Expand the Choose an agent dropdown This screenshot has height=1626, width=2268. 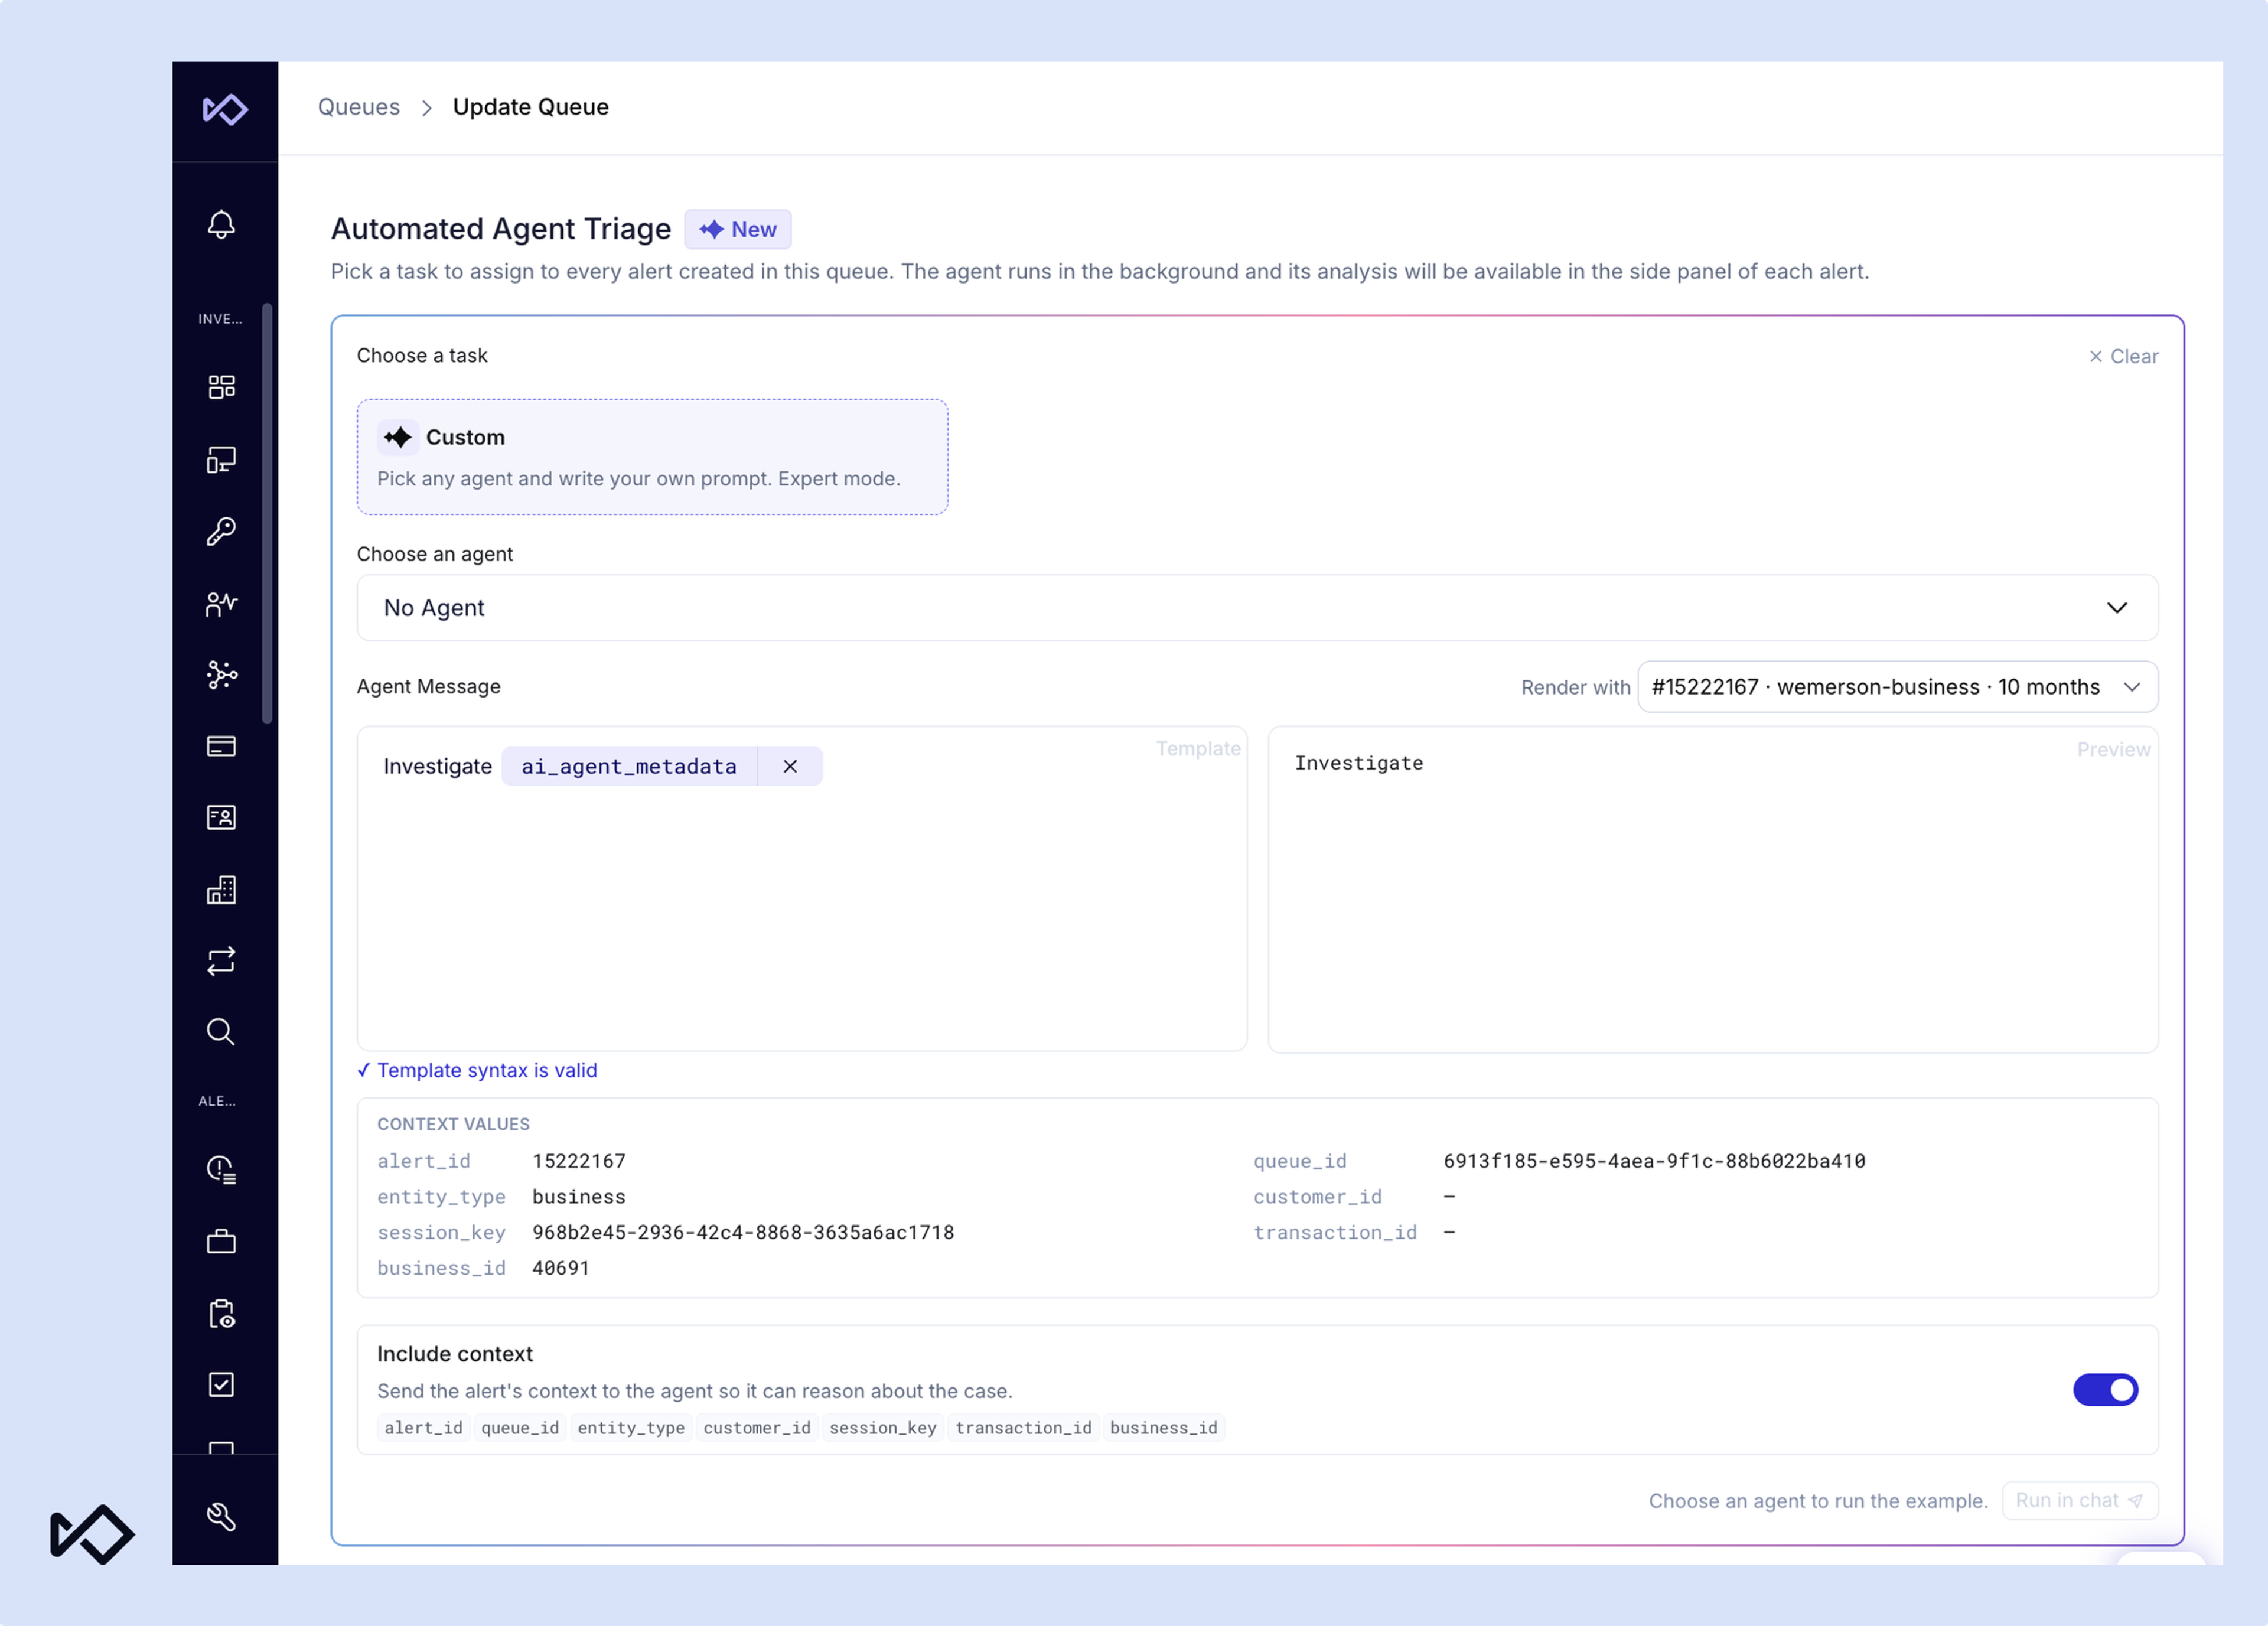1257,607
